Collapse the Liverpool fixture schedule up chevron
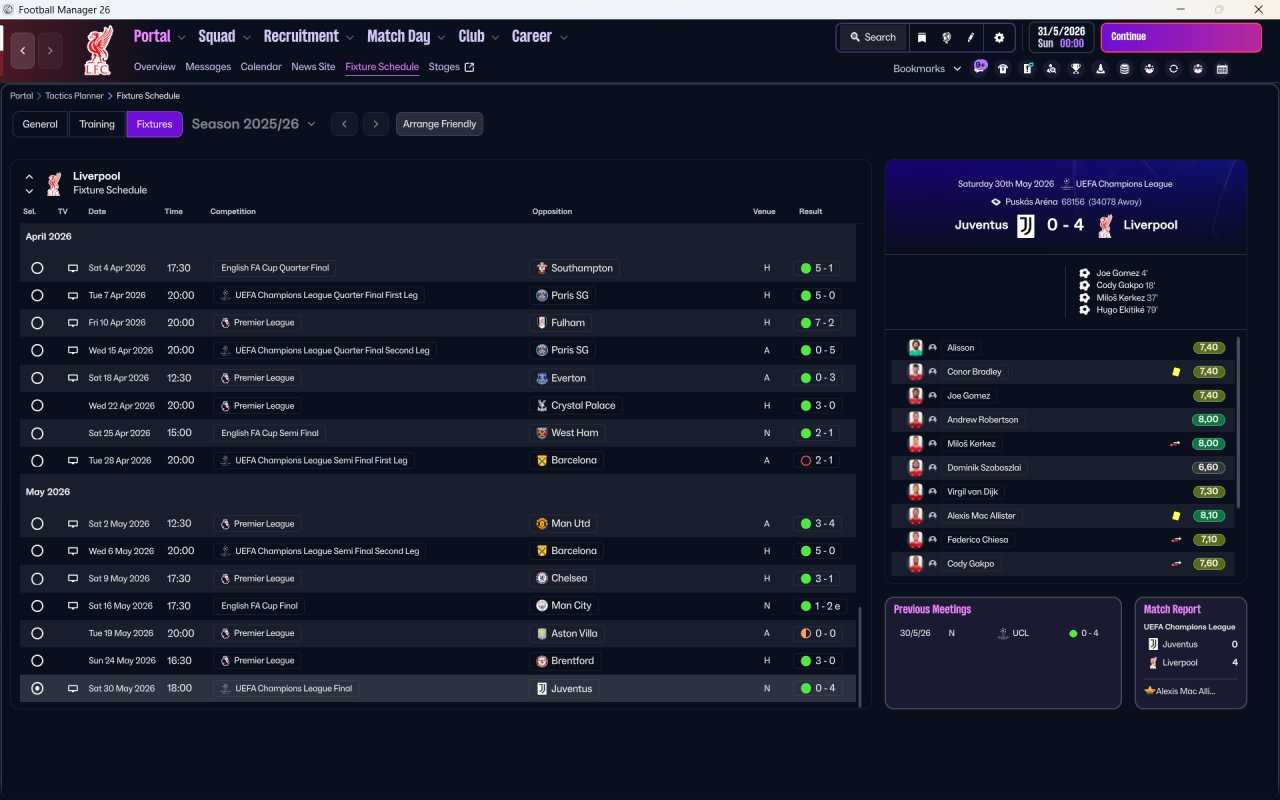Screen dimensions: 1280x800 tap(29, 176)
